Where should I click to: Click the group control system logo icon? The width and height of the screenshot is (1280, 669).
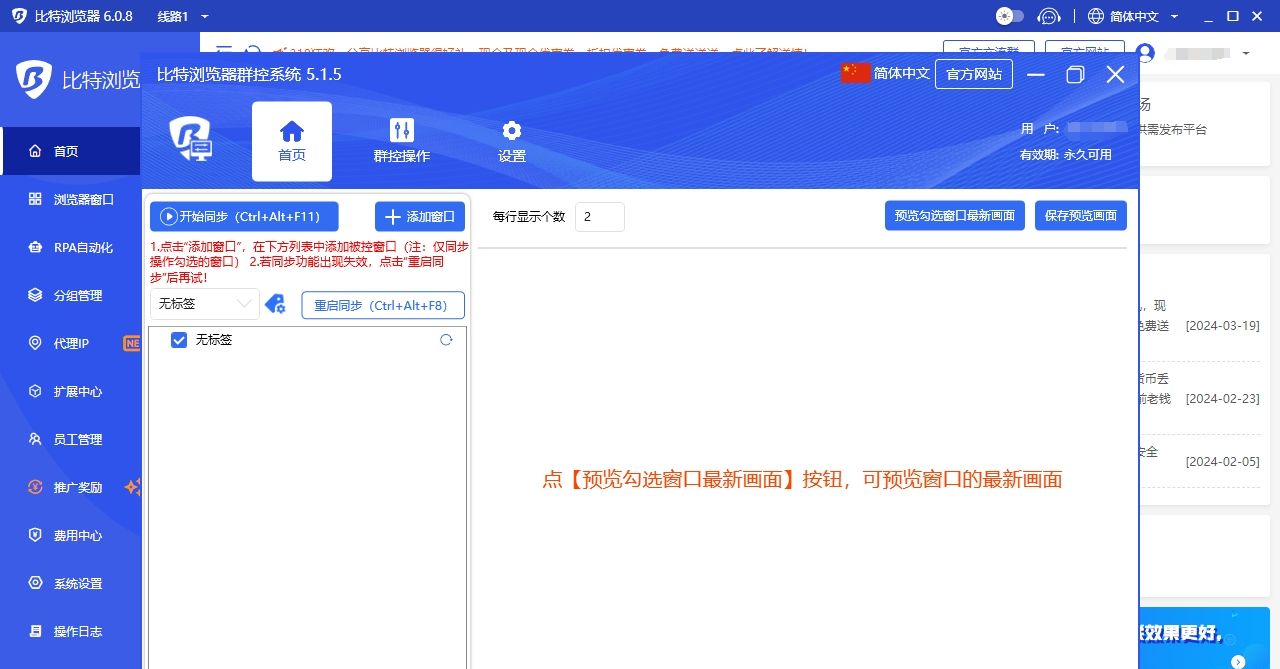click(190, 139)
